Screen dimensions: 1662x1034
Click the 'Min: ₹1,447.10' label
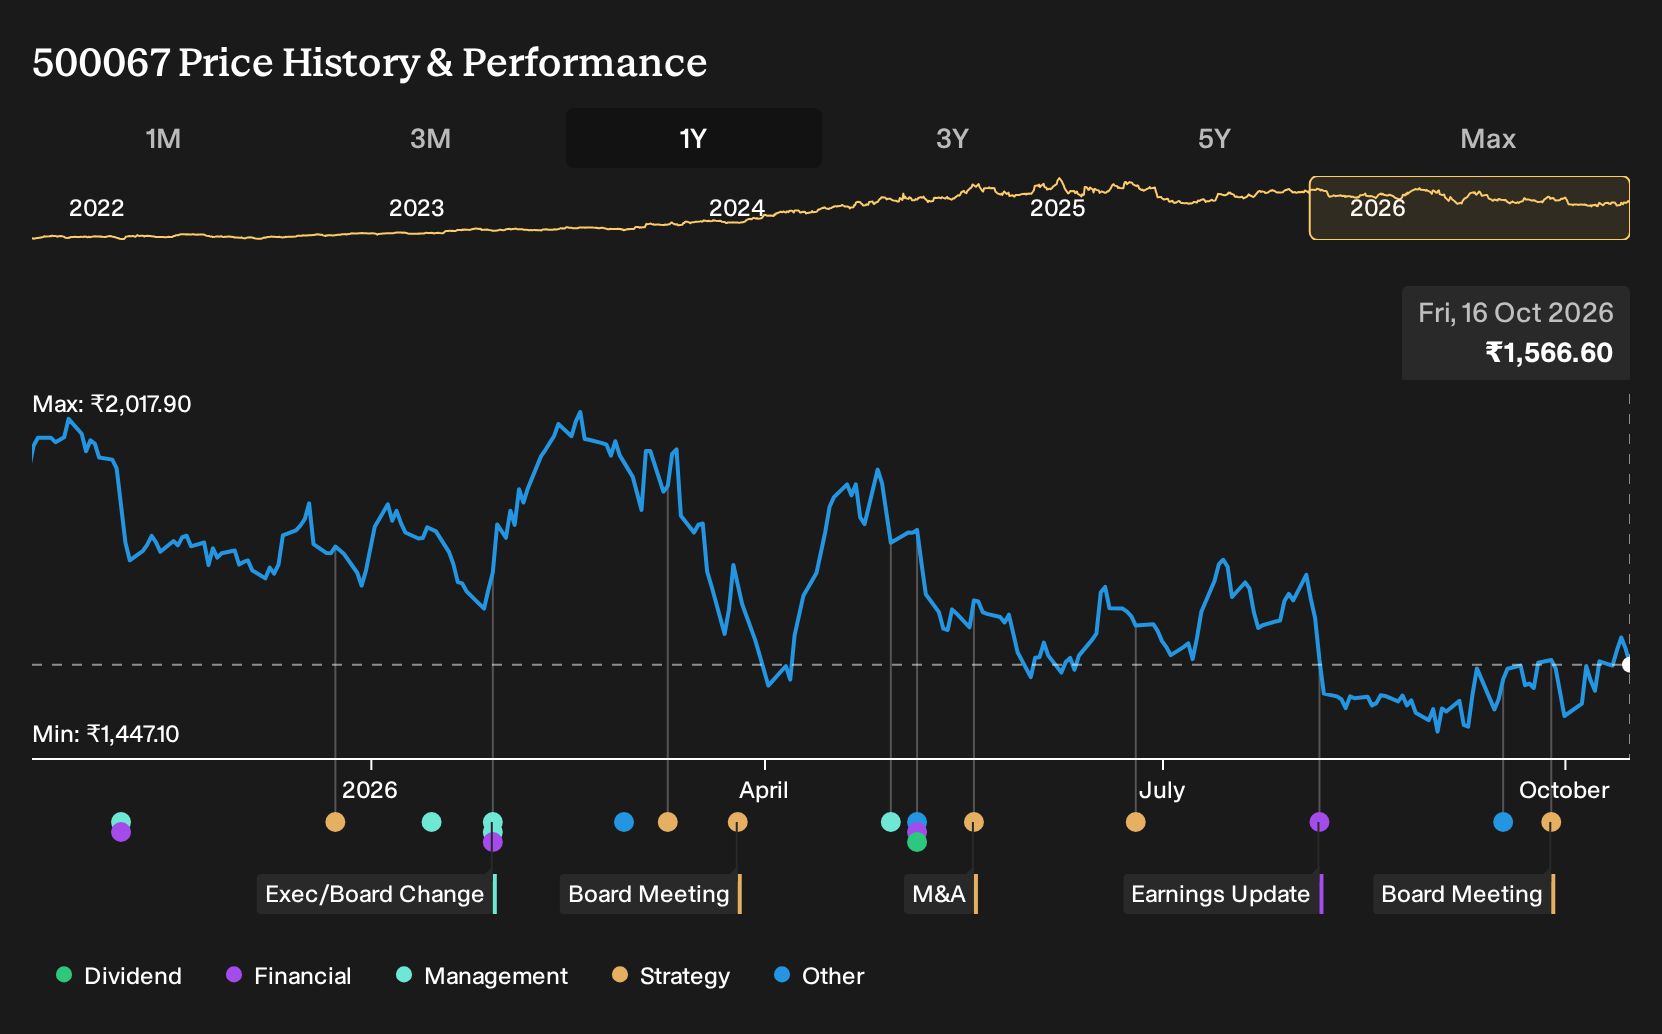[106, 734]
